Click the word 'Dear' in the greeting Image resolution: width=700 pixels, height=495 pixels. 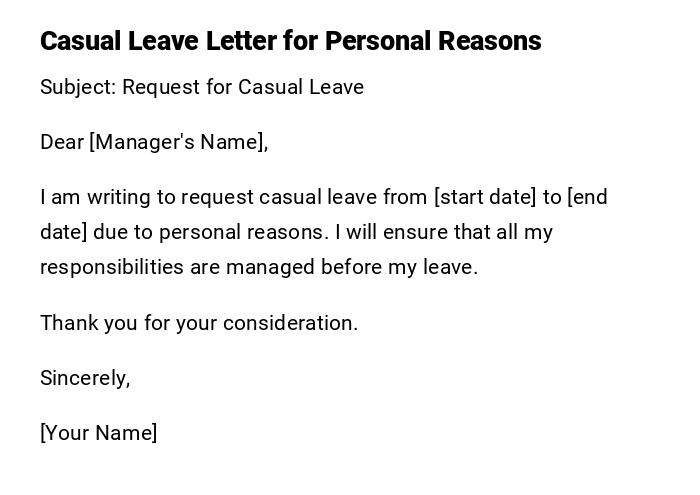tap(62, 142)
